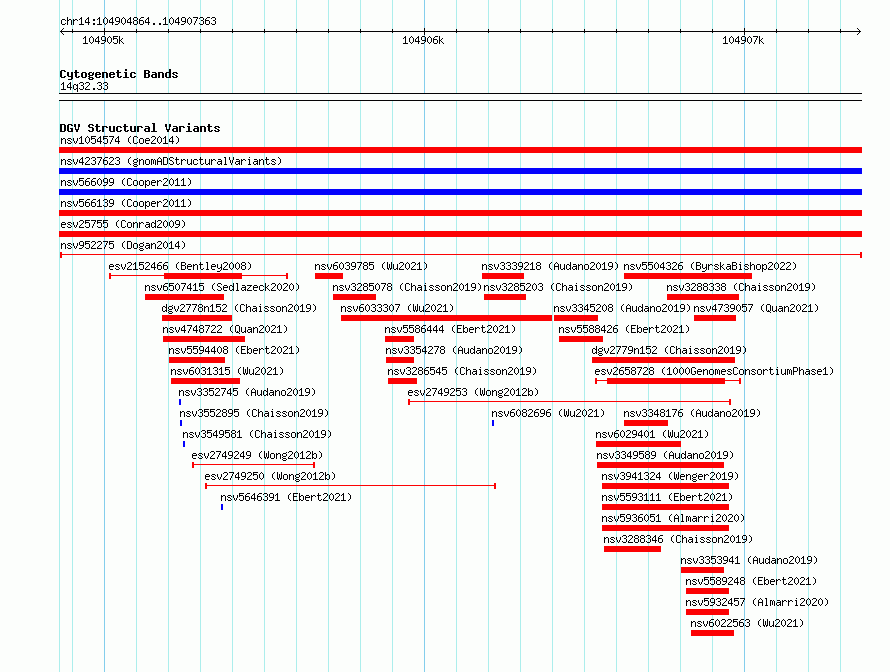This screenshot has height=672, width=890.
Task: Click the 104906k ruler position label
Action: pos(423,40)
